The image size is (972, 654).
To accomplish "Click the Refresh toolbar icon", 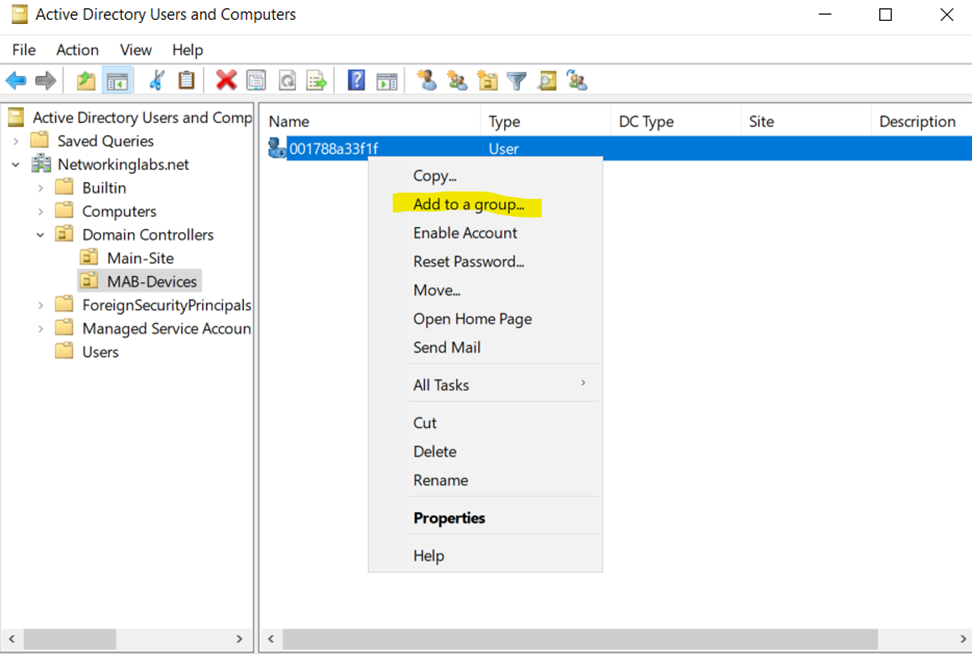I will [x=287, y=81].
